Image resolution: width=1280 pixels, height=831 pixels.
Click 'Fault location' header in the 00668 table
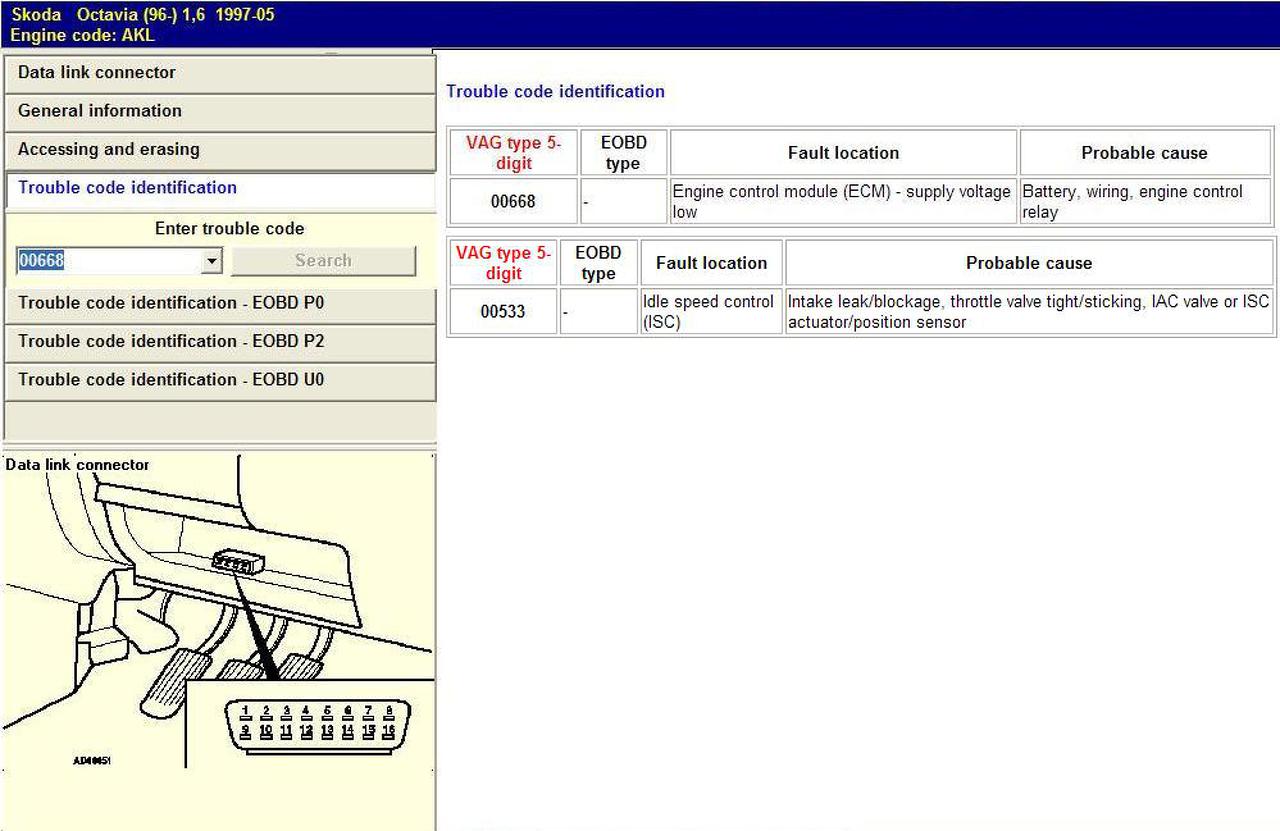[844, 153]
